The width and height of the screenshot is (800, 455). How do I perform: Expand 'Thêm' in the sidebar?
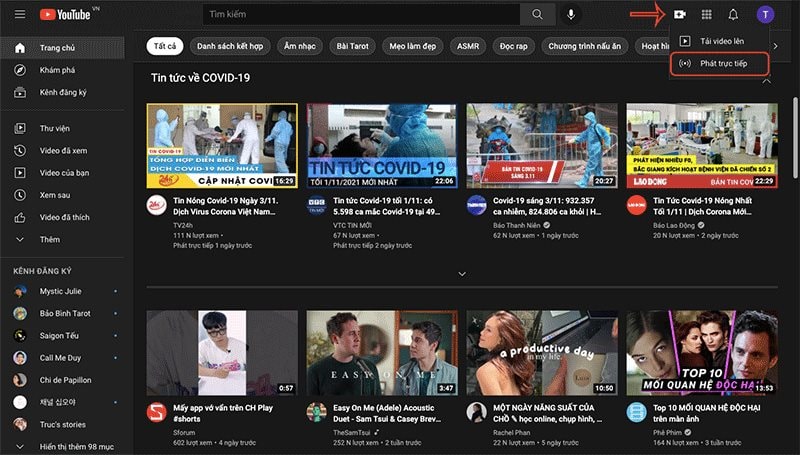[50, 240]
